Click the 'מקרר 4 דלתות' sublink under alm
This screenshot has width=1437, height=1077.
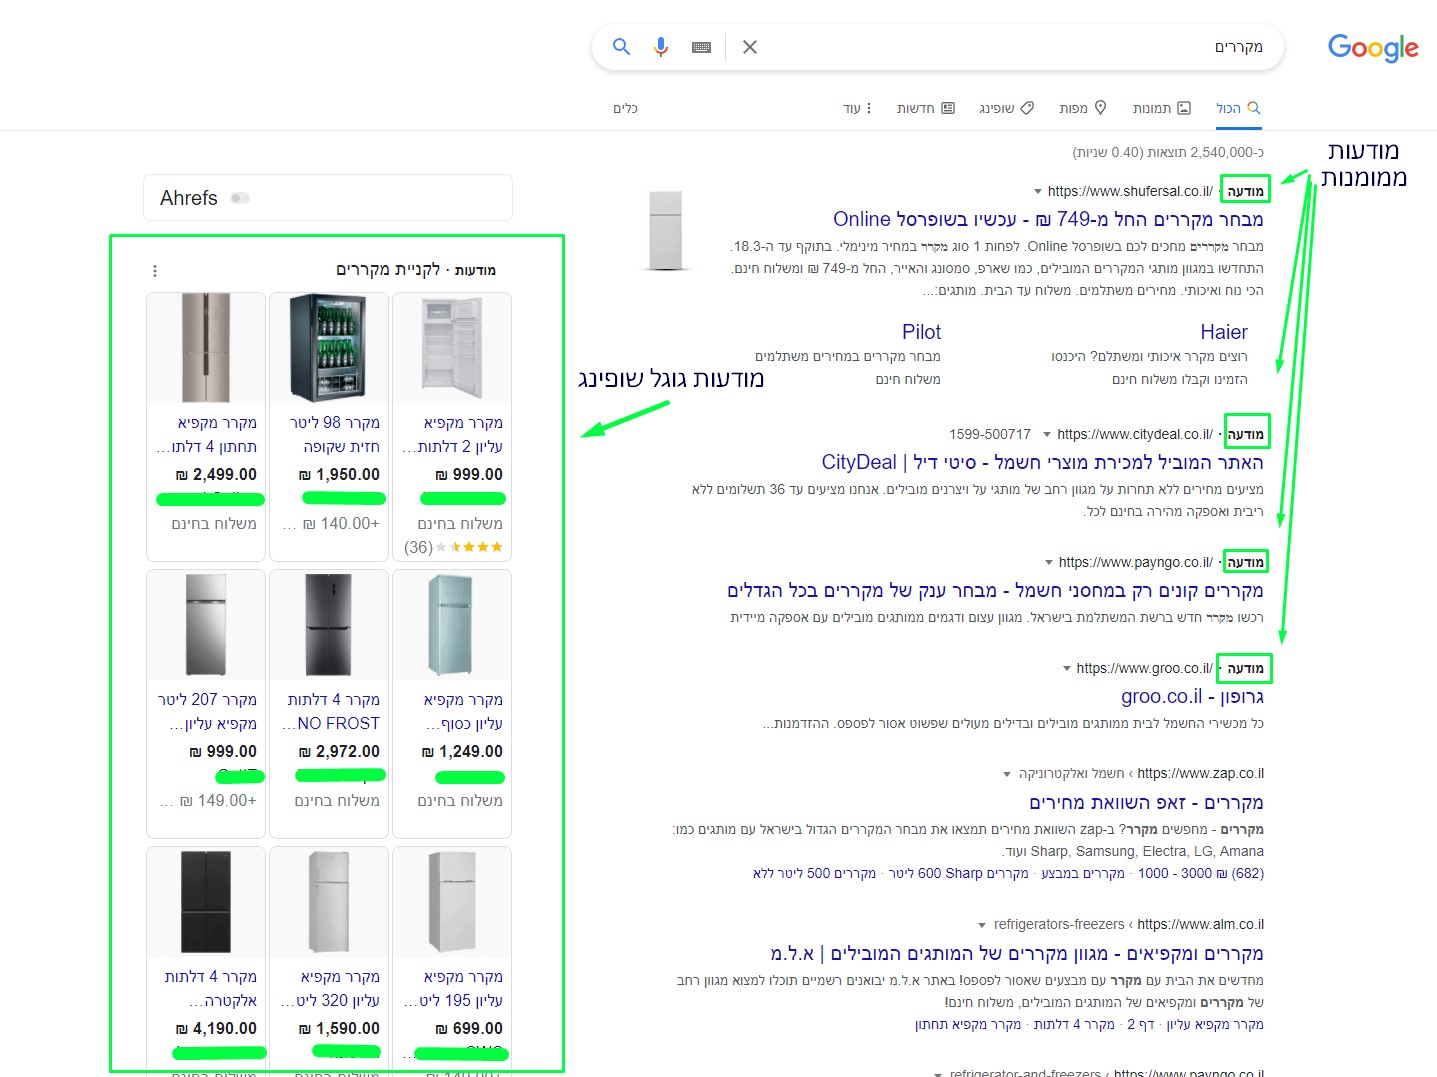point(1074,1024)
